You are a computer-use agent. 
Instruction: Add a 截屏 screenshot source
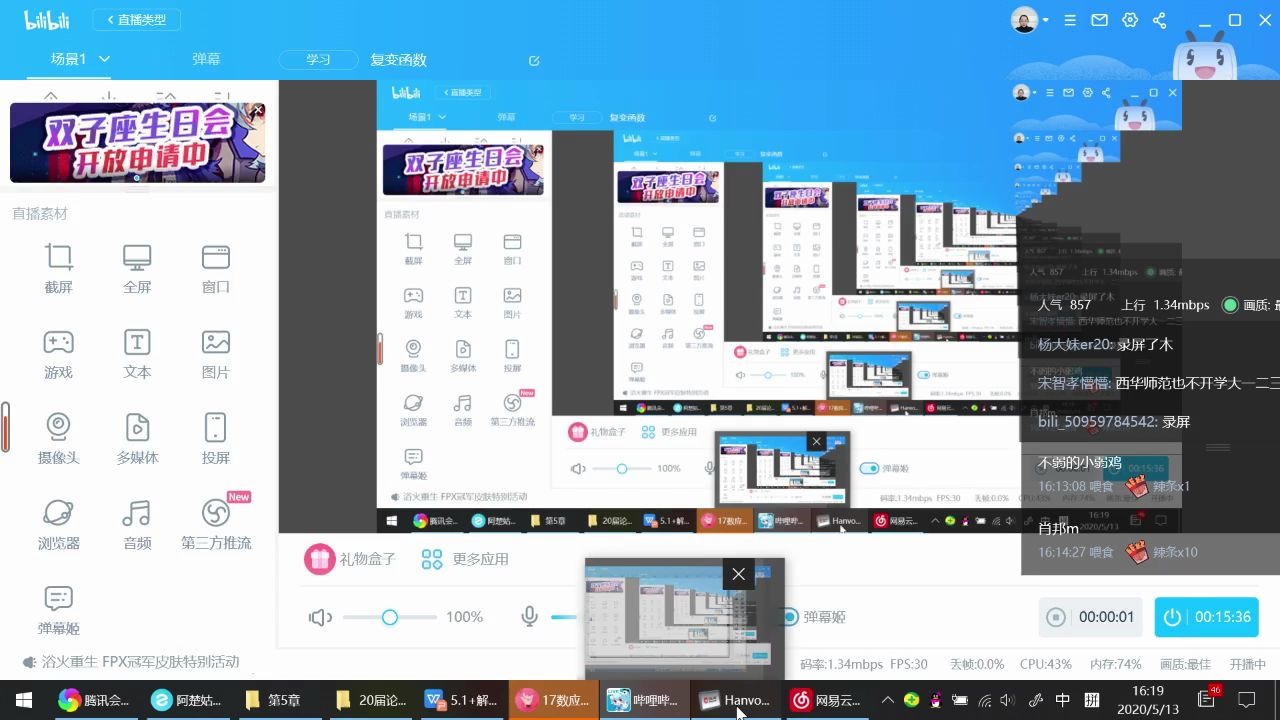click(x=59, y=268)
